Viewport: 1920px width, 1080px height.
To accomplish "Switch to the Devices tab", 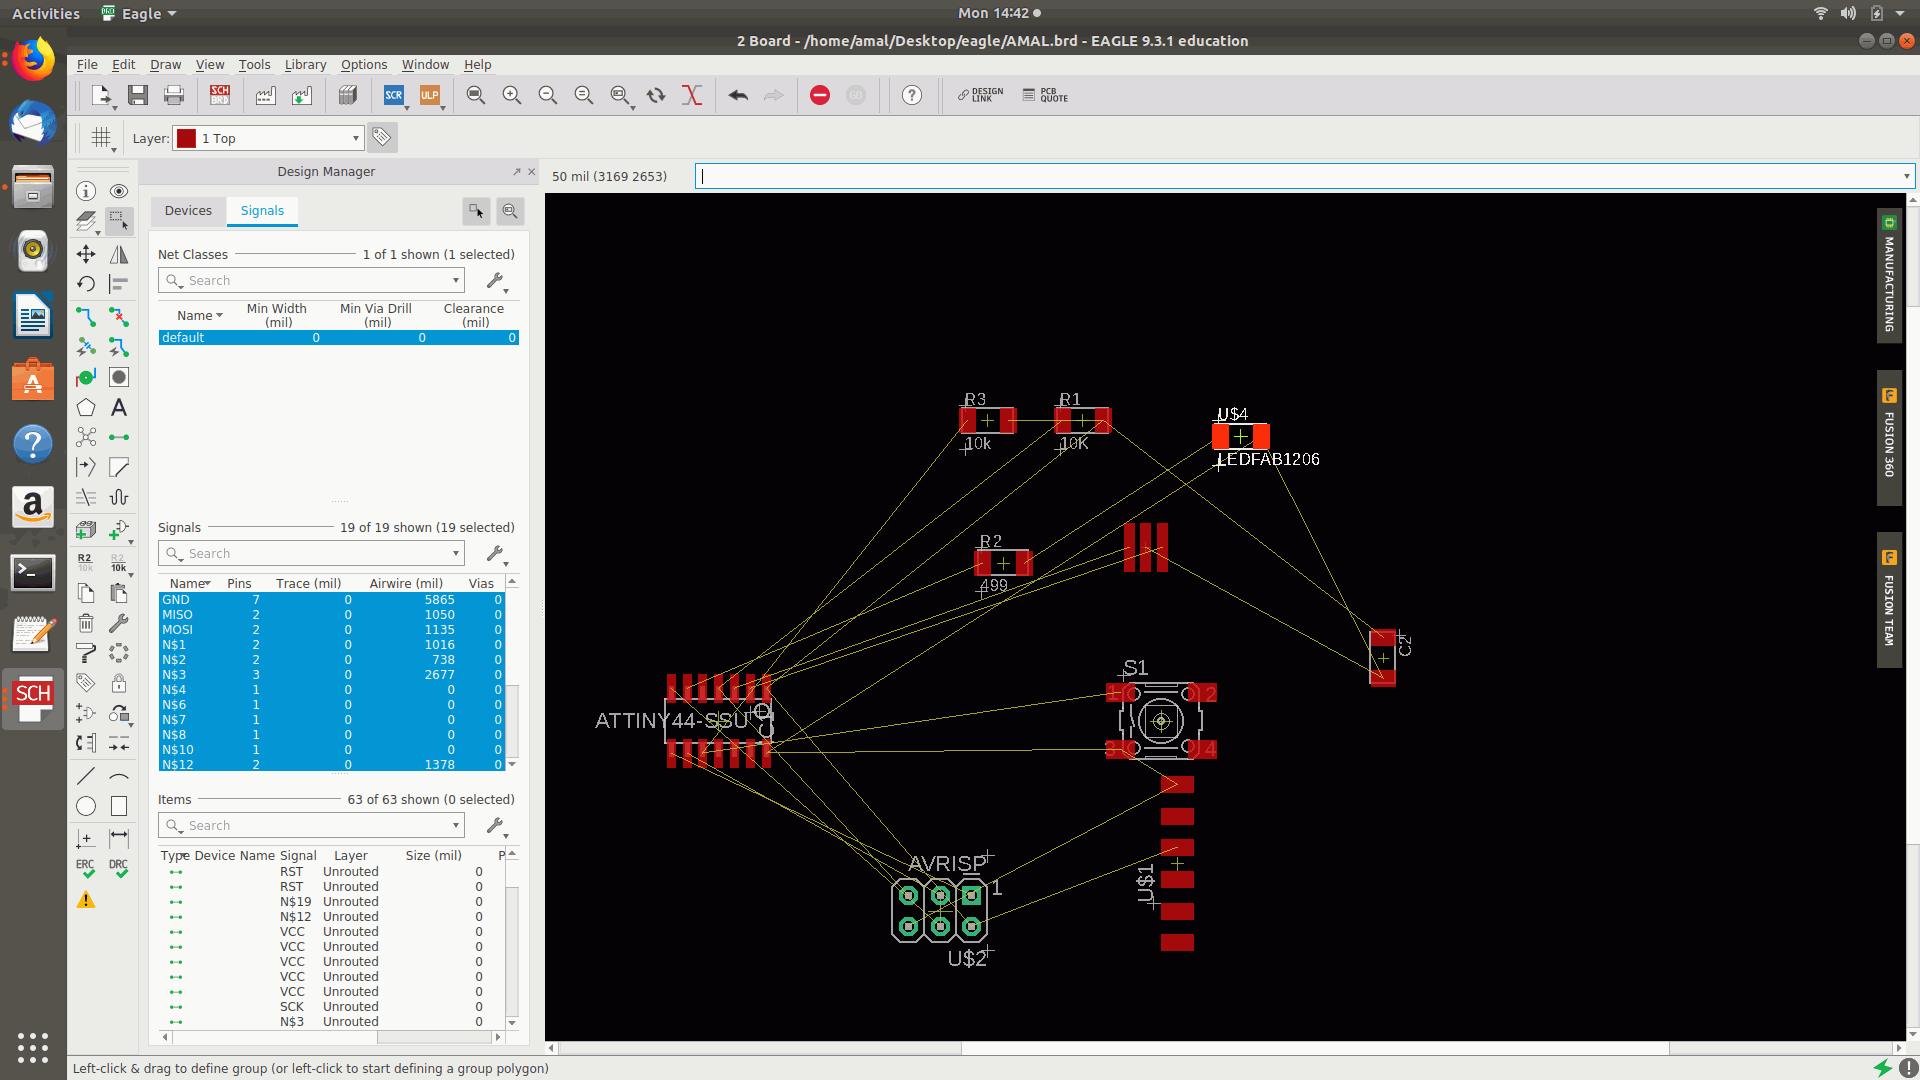I will [x=188, y=210].
